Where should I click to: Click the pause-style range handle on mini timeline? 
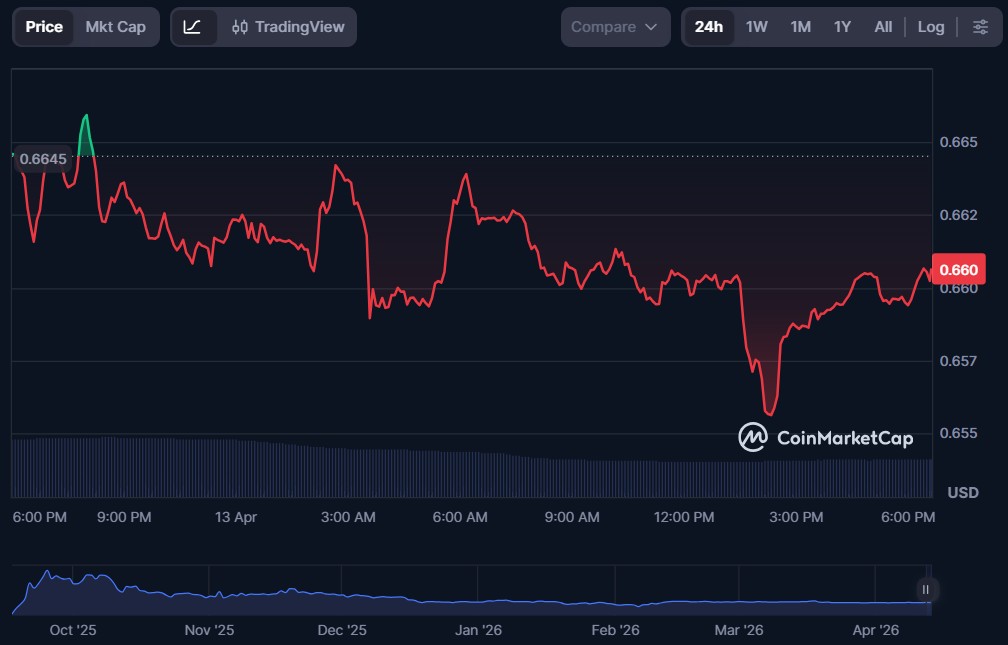[926, 590]
